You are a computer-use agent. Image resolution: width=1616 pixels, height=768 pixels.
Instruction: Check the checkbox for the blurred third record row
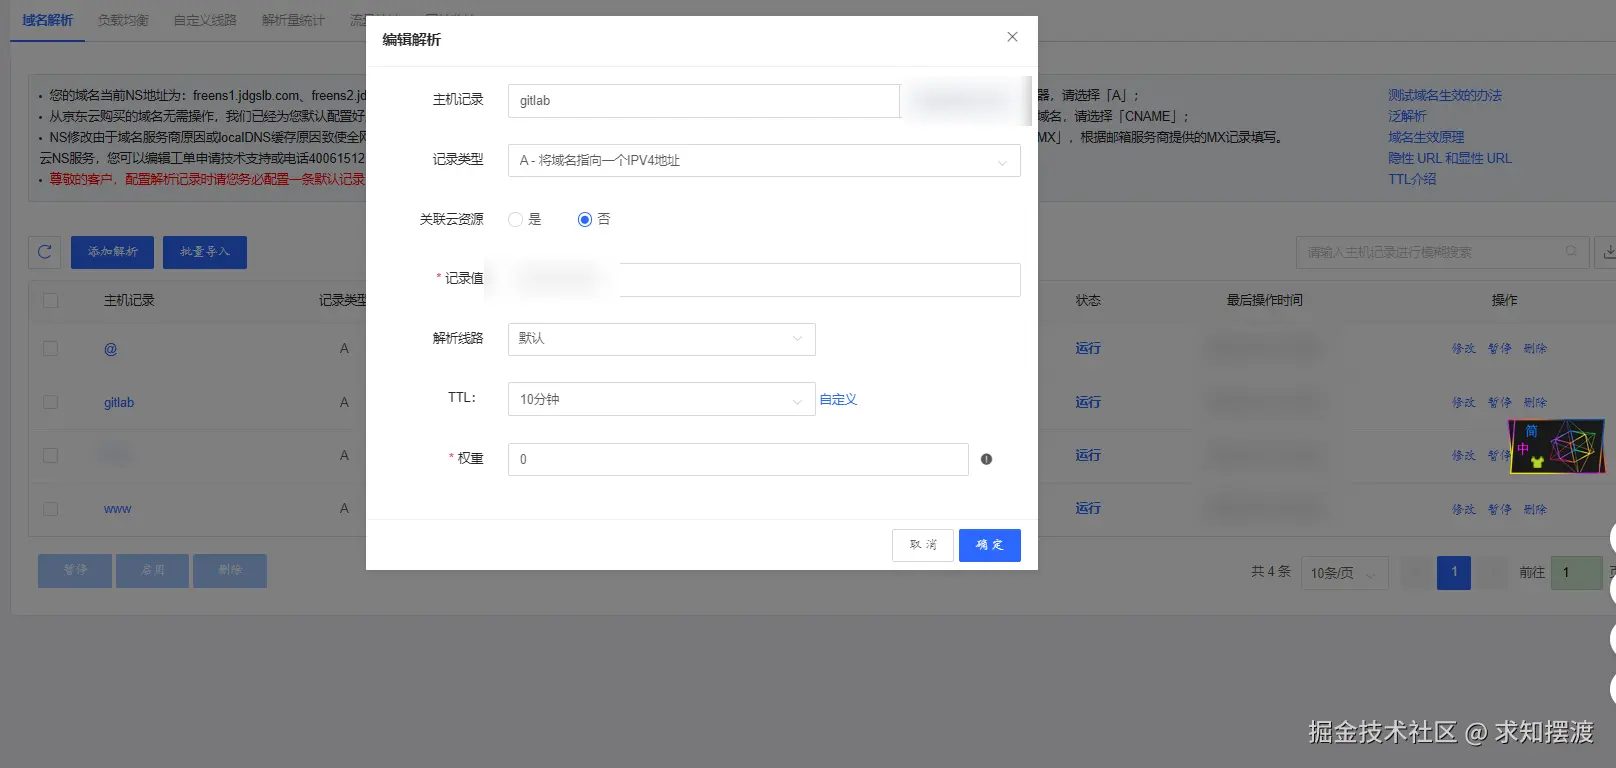tap(51, 455)
